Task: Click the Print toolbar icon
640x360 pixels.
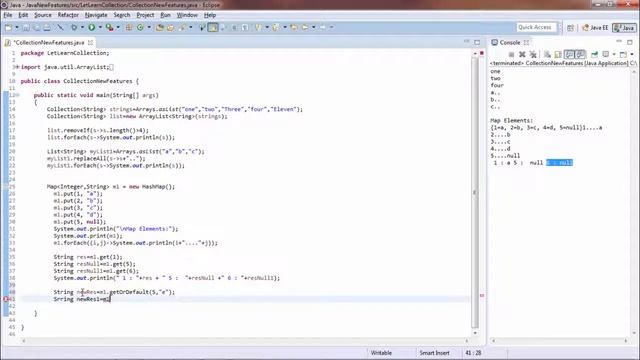Action: 47,27
